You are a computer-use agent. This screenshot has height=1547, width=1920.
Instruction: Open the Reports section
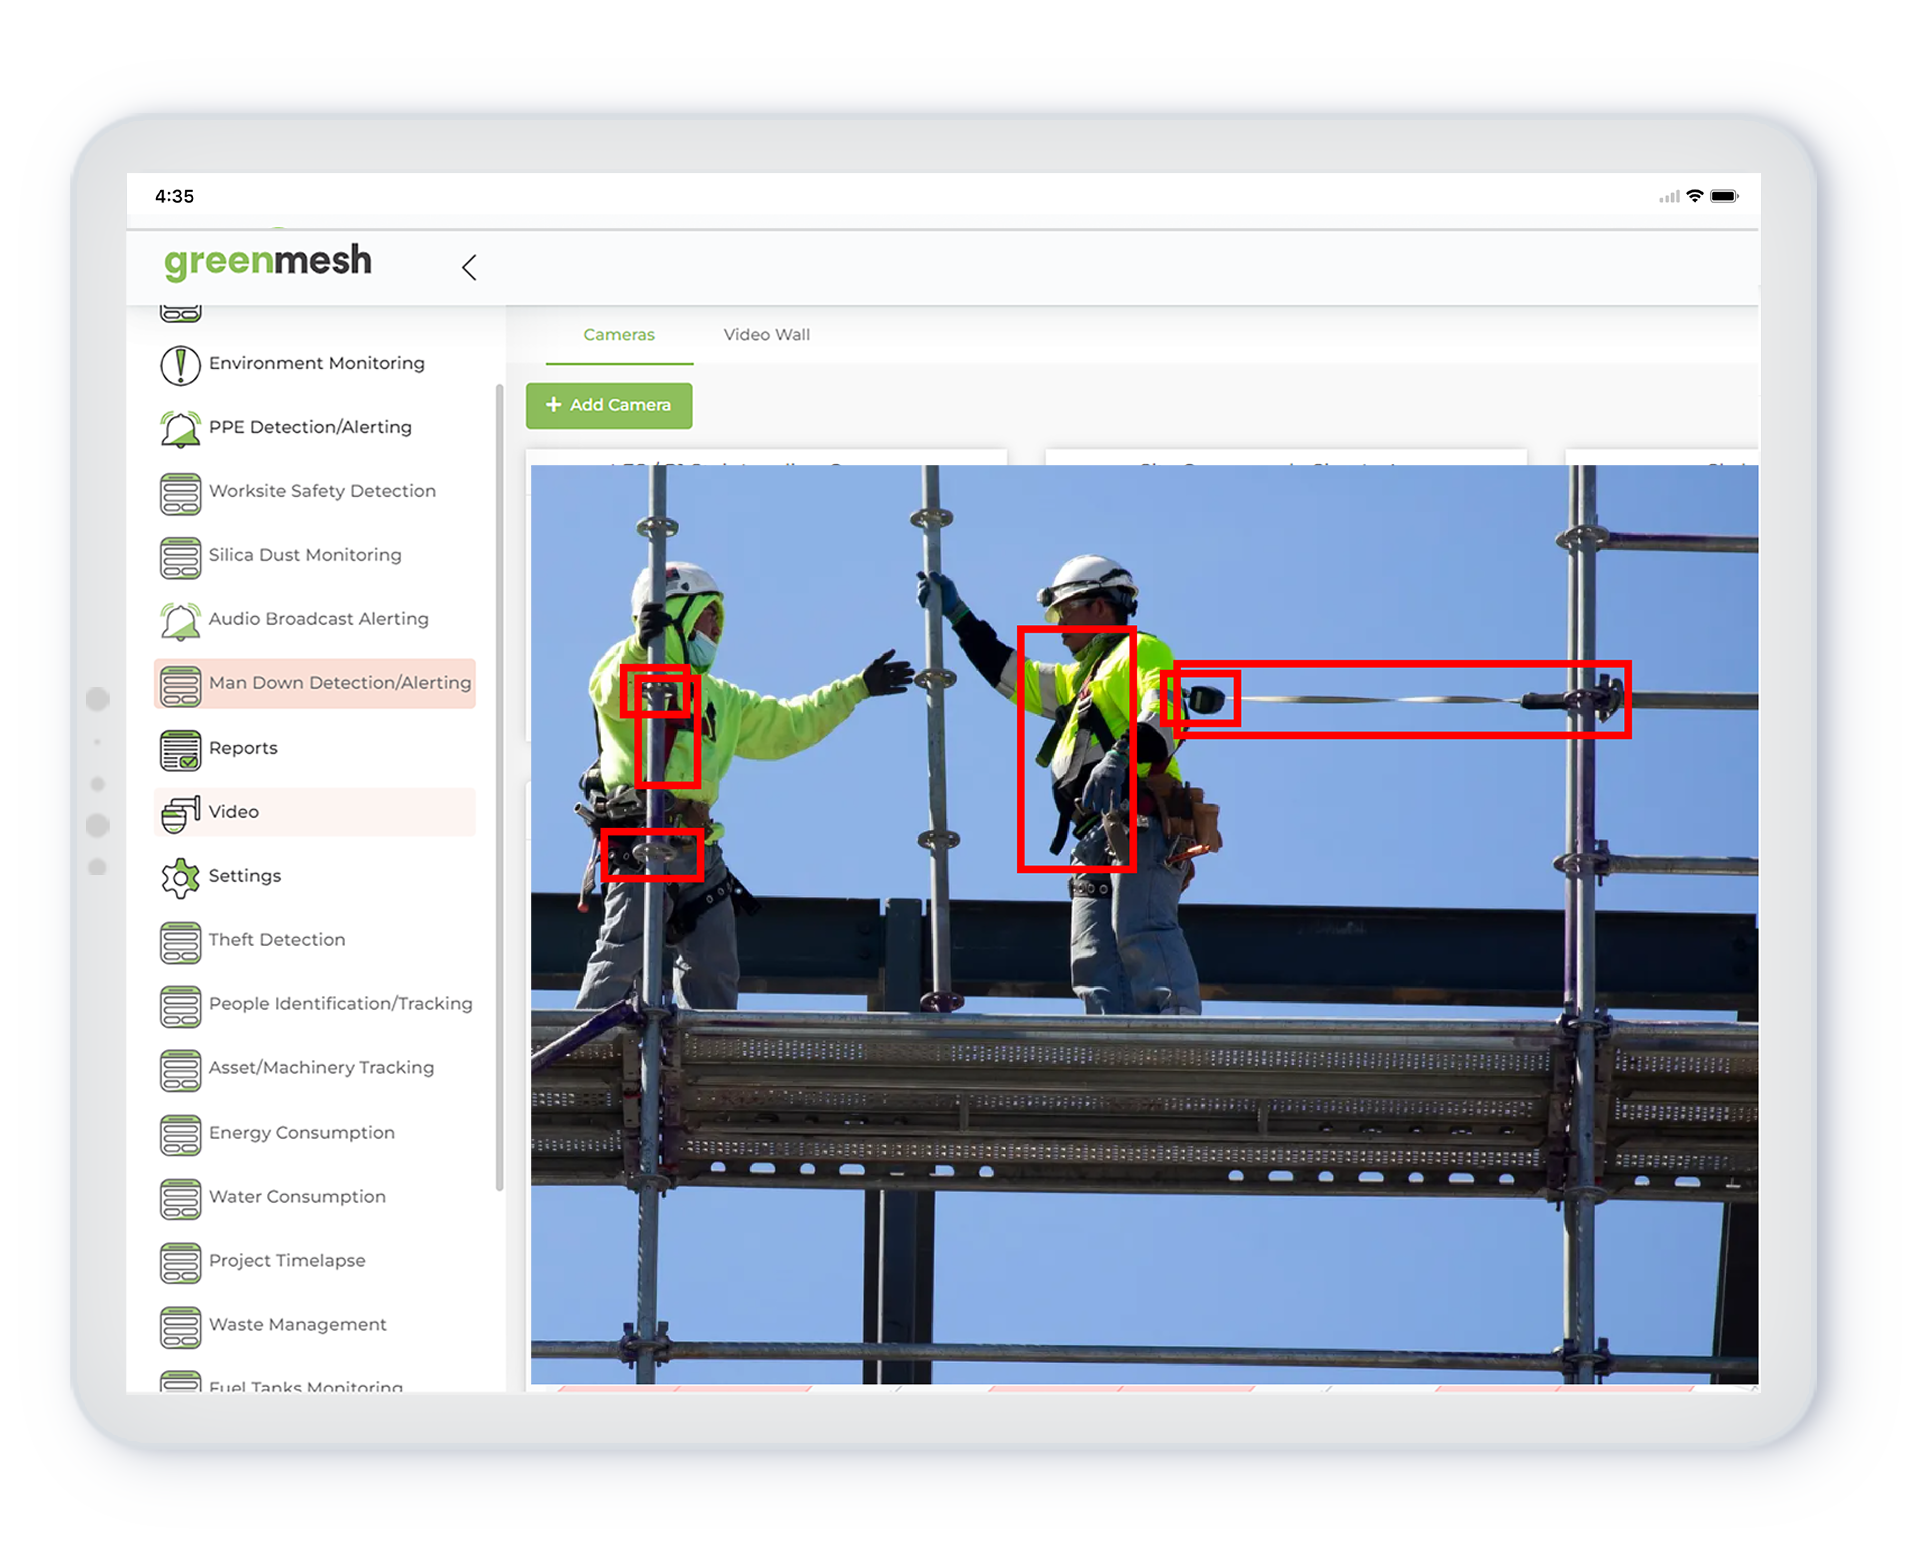244,748
